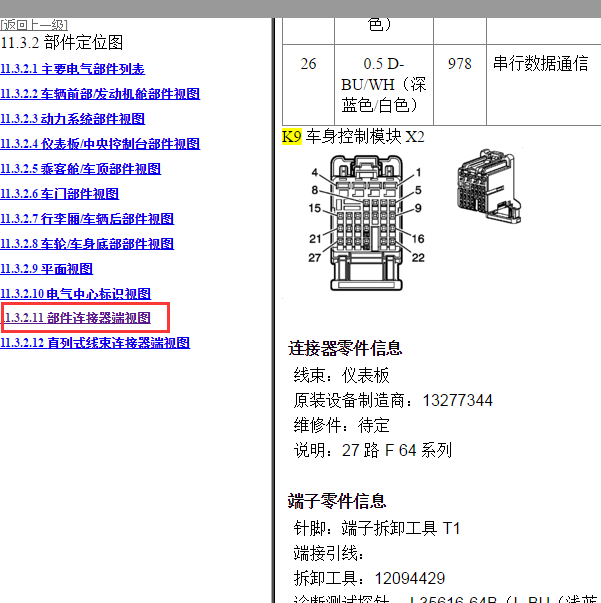Open 11.3.2.12 直列式线束连接器端视图
This screenshot has width=601, height=603.
pos(95,343)
